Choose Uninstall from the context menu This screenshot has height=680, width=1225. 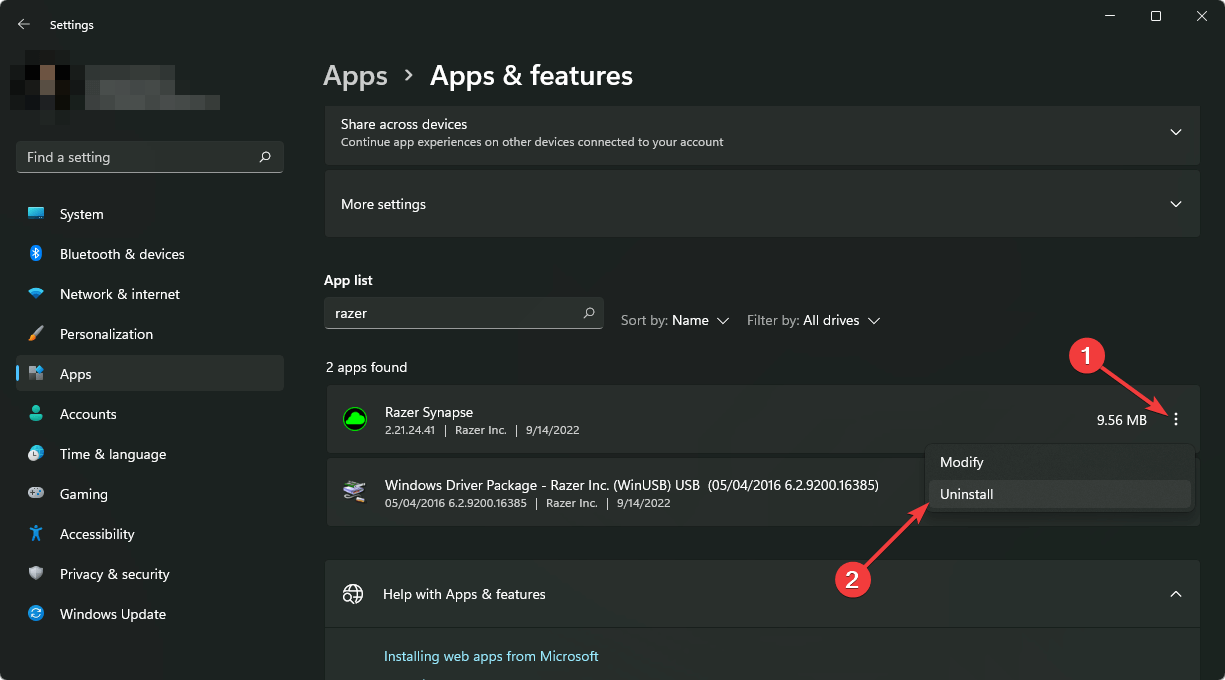(x=967, y=494)
